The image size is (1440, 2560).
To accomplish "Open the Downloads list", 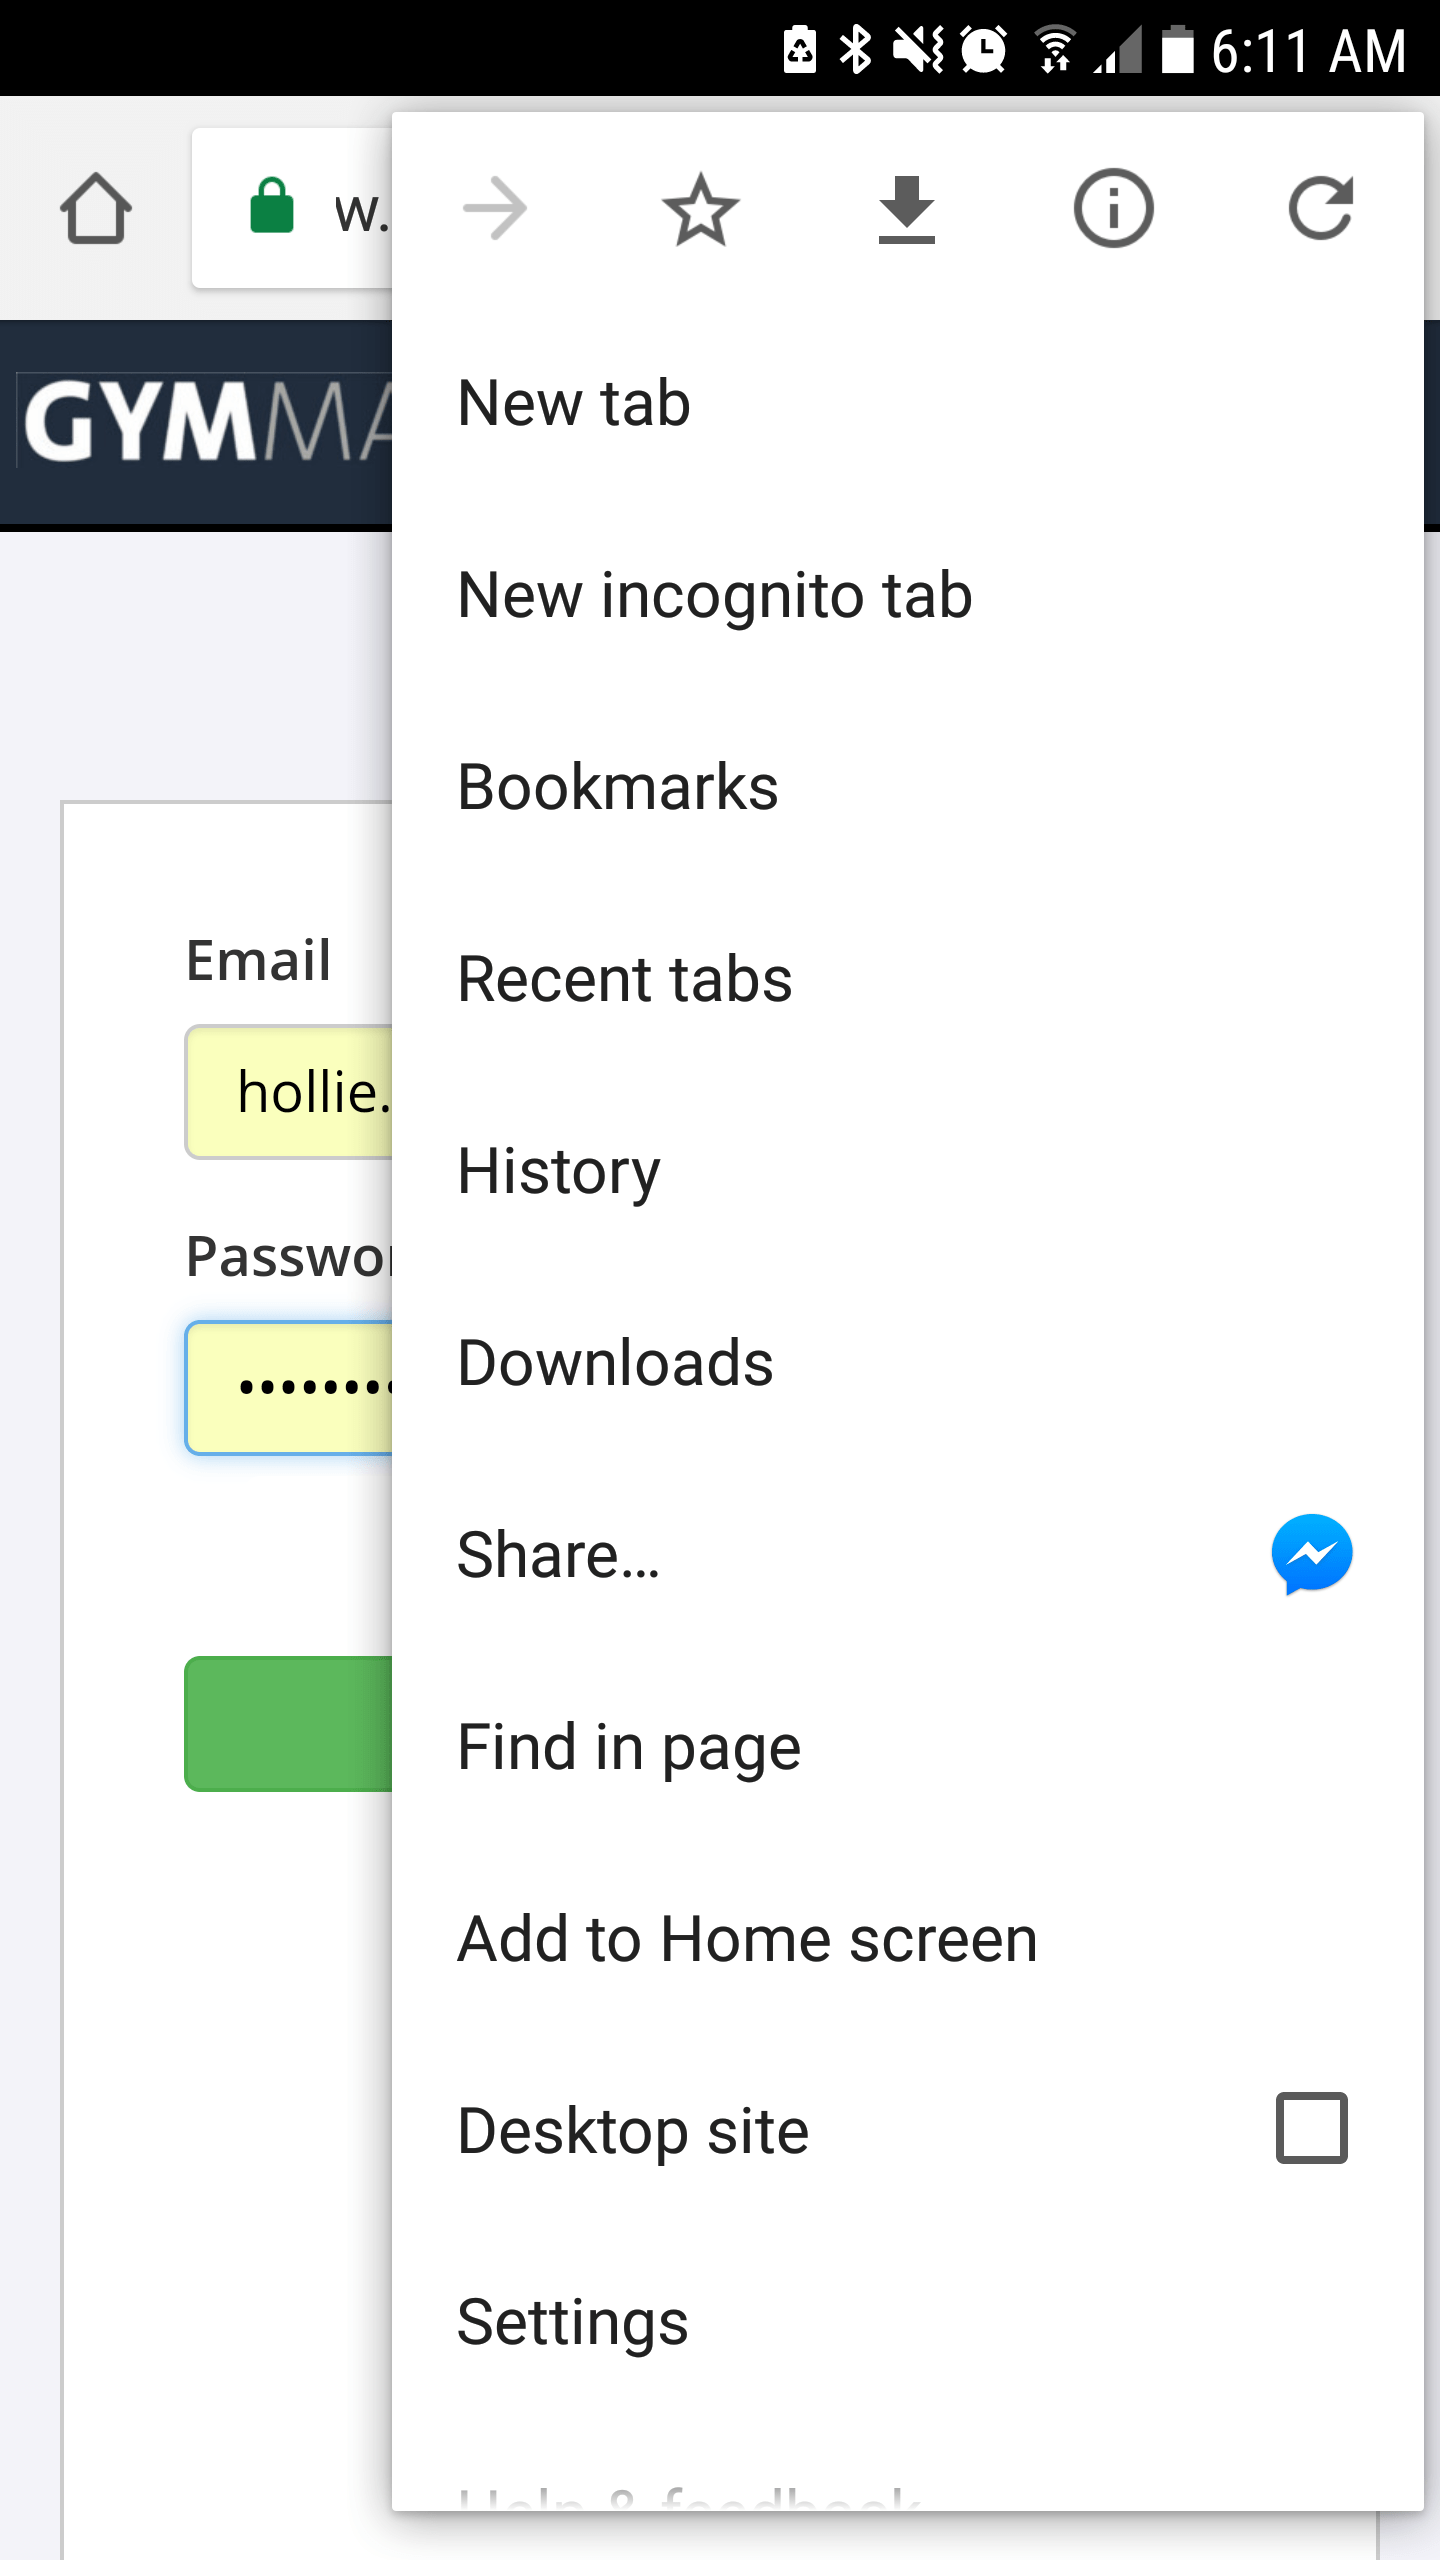I will (x=908, y=1363).
